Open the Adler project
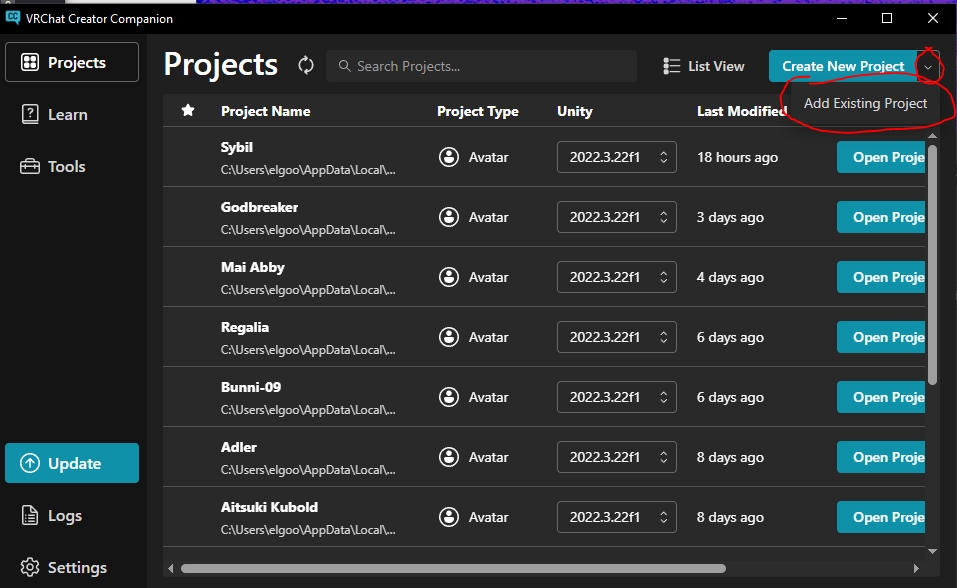This screenshot has width=957, height=588. click(881, 457)
